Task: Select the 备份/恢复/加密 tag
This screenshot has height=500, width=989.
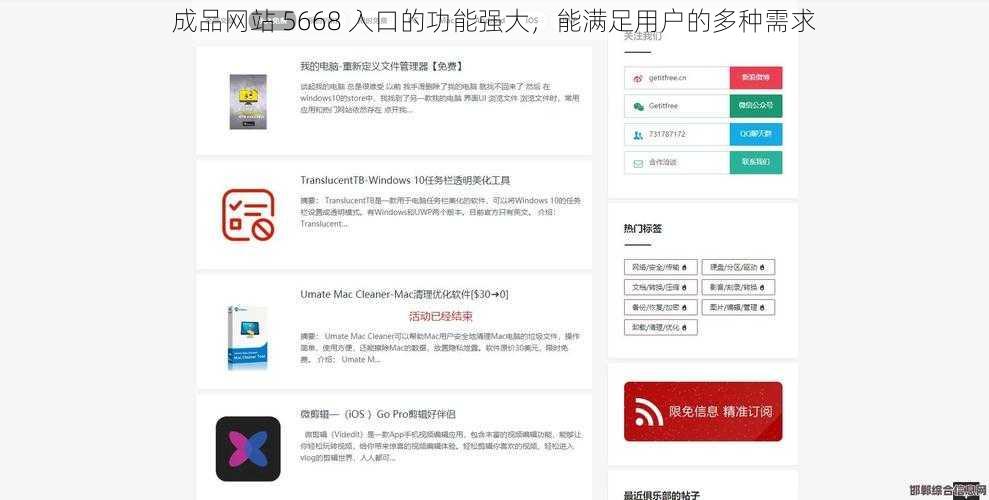Action: tap(660, 308)
